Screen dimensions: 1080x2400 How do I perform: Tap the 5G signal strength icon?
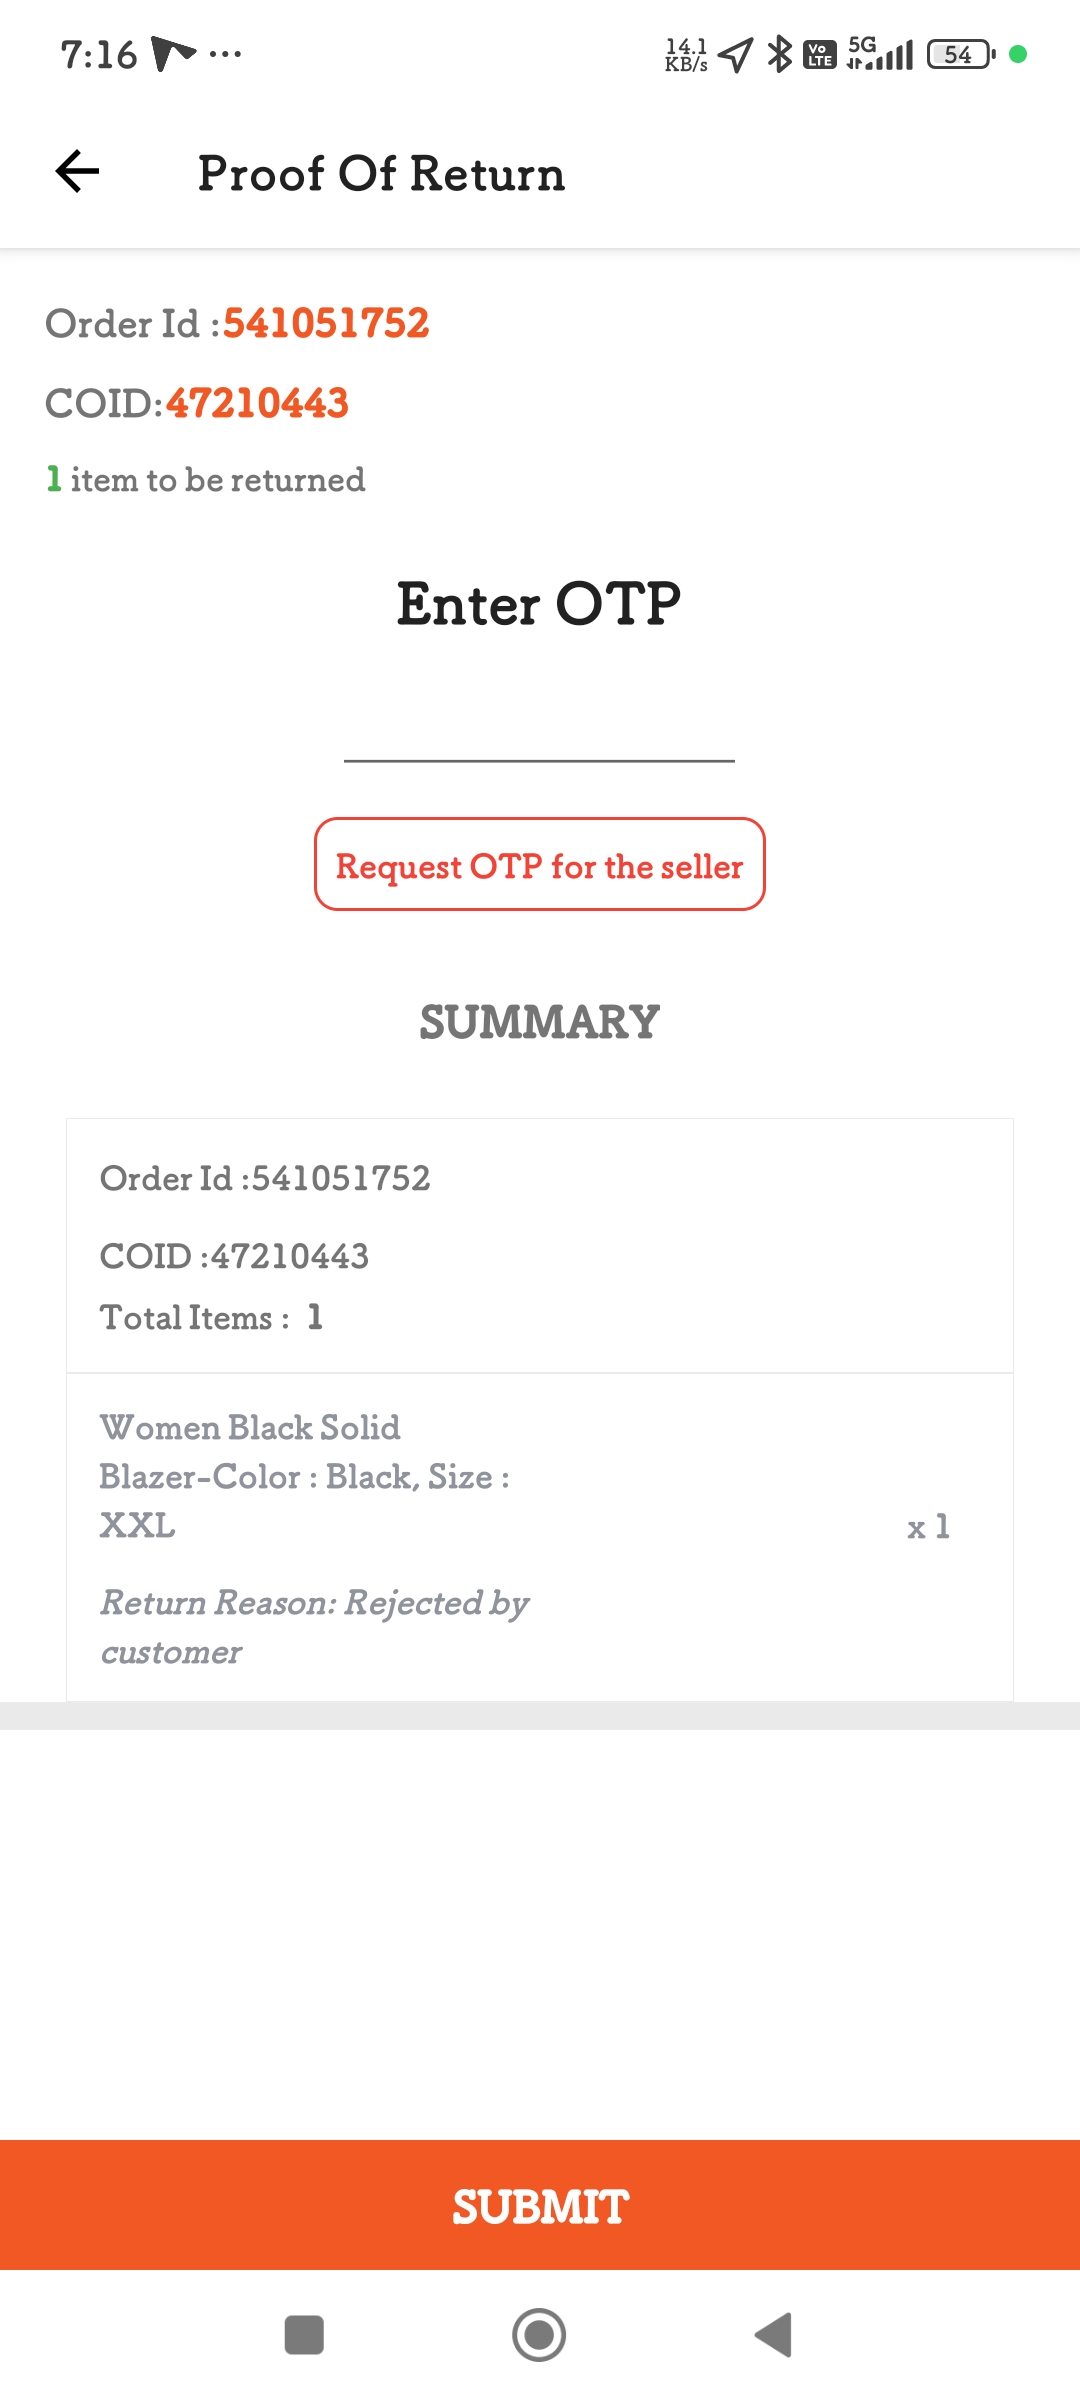pyautogui.click(x=880, y=54)
